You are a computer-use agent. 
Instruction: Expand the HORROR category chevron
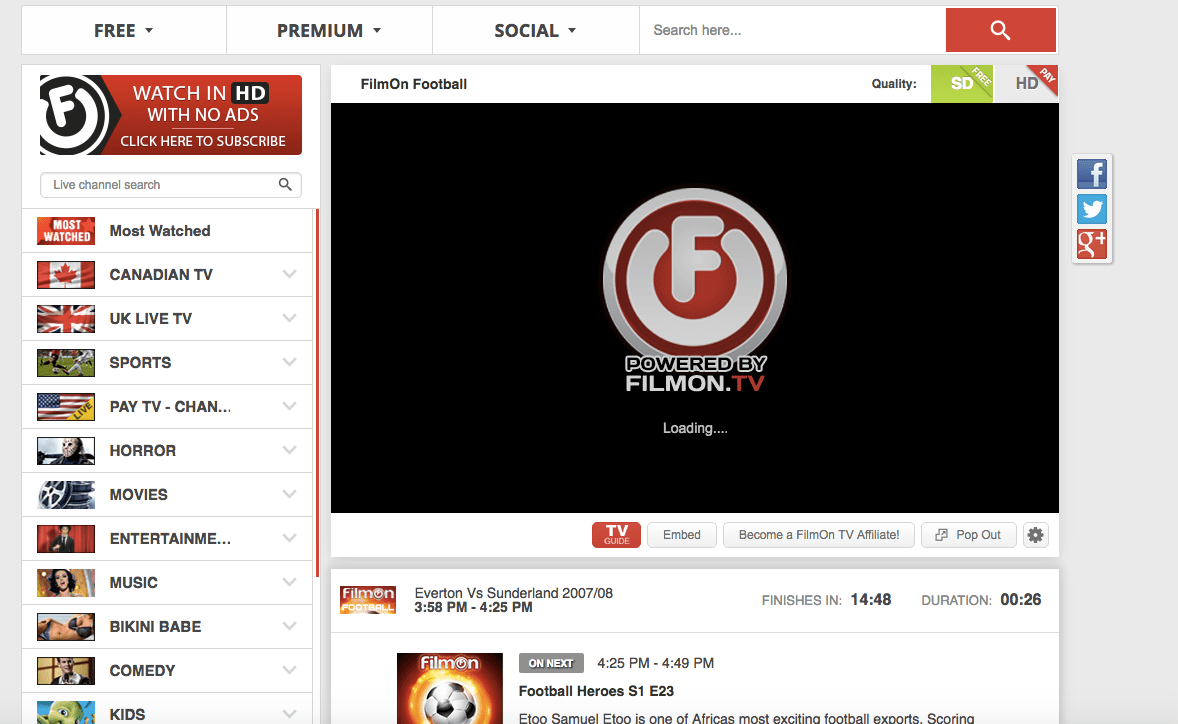point(289,450)
